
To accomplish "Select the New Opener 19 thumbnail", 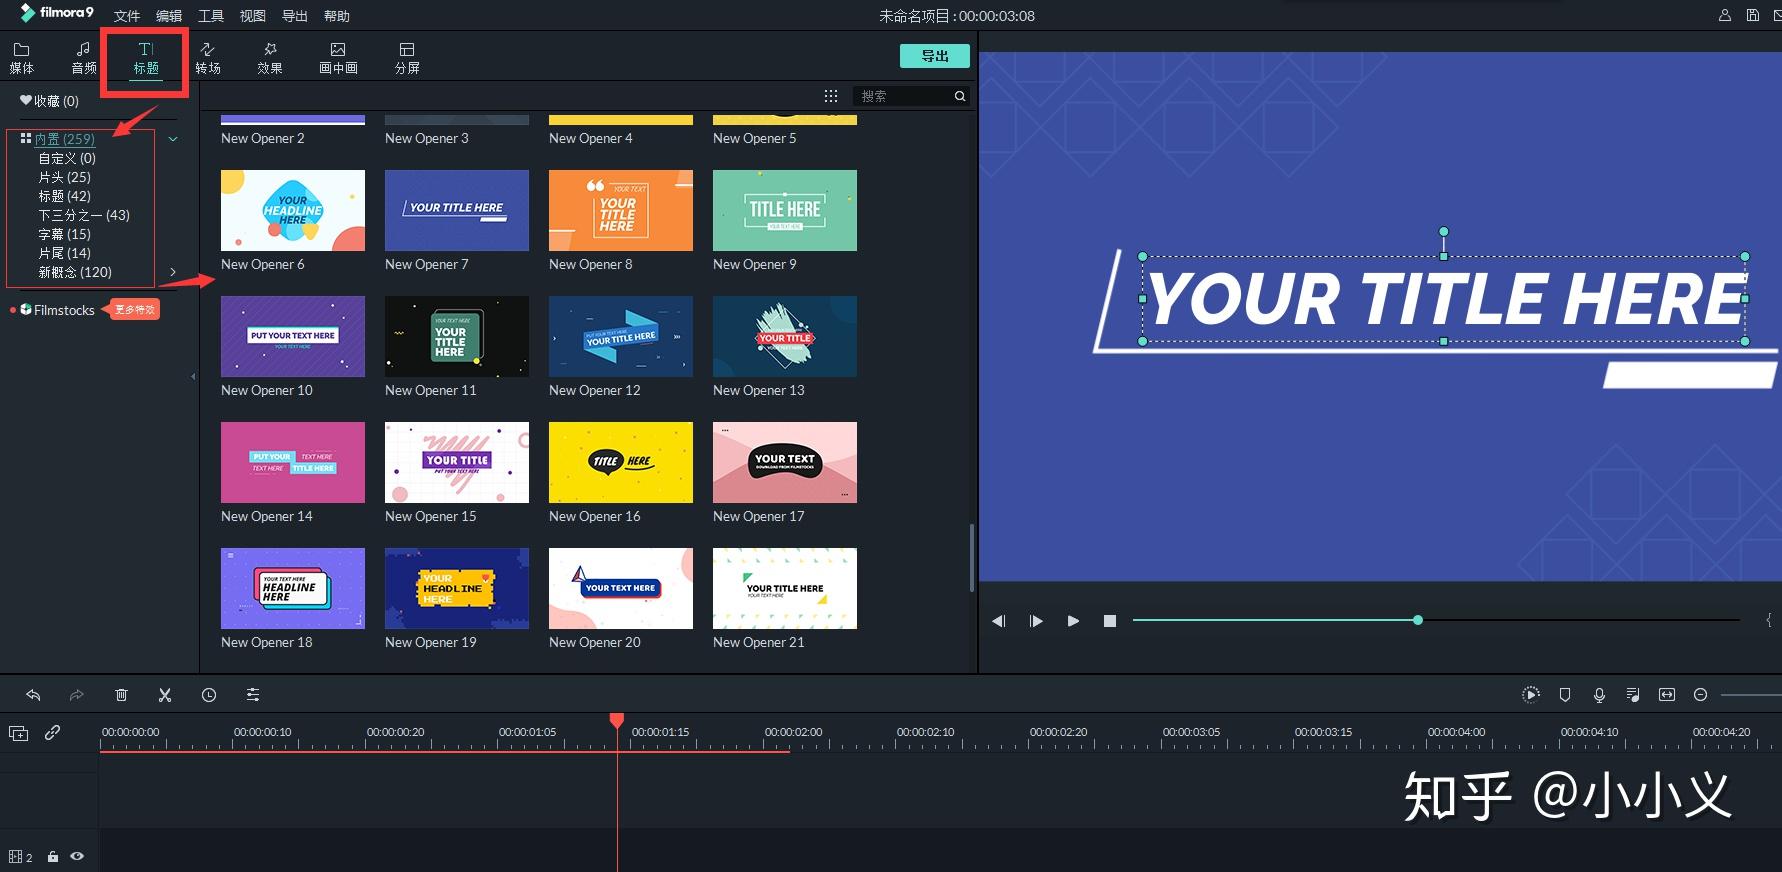I will click(x=457, y=588).
